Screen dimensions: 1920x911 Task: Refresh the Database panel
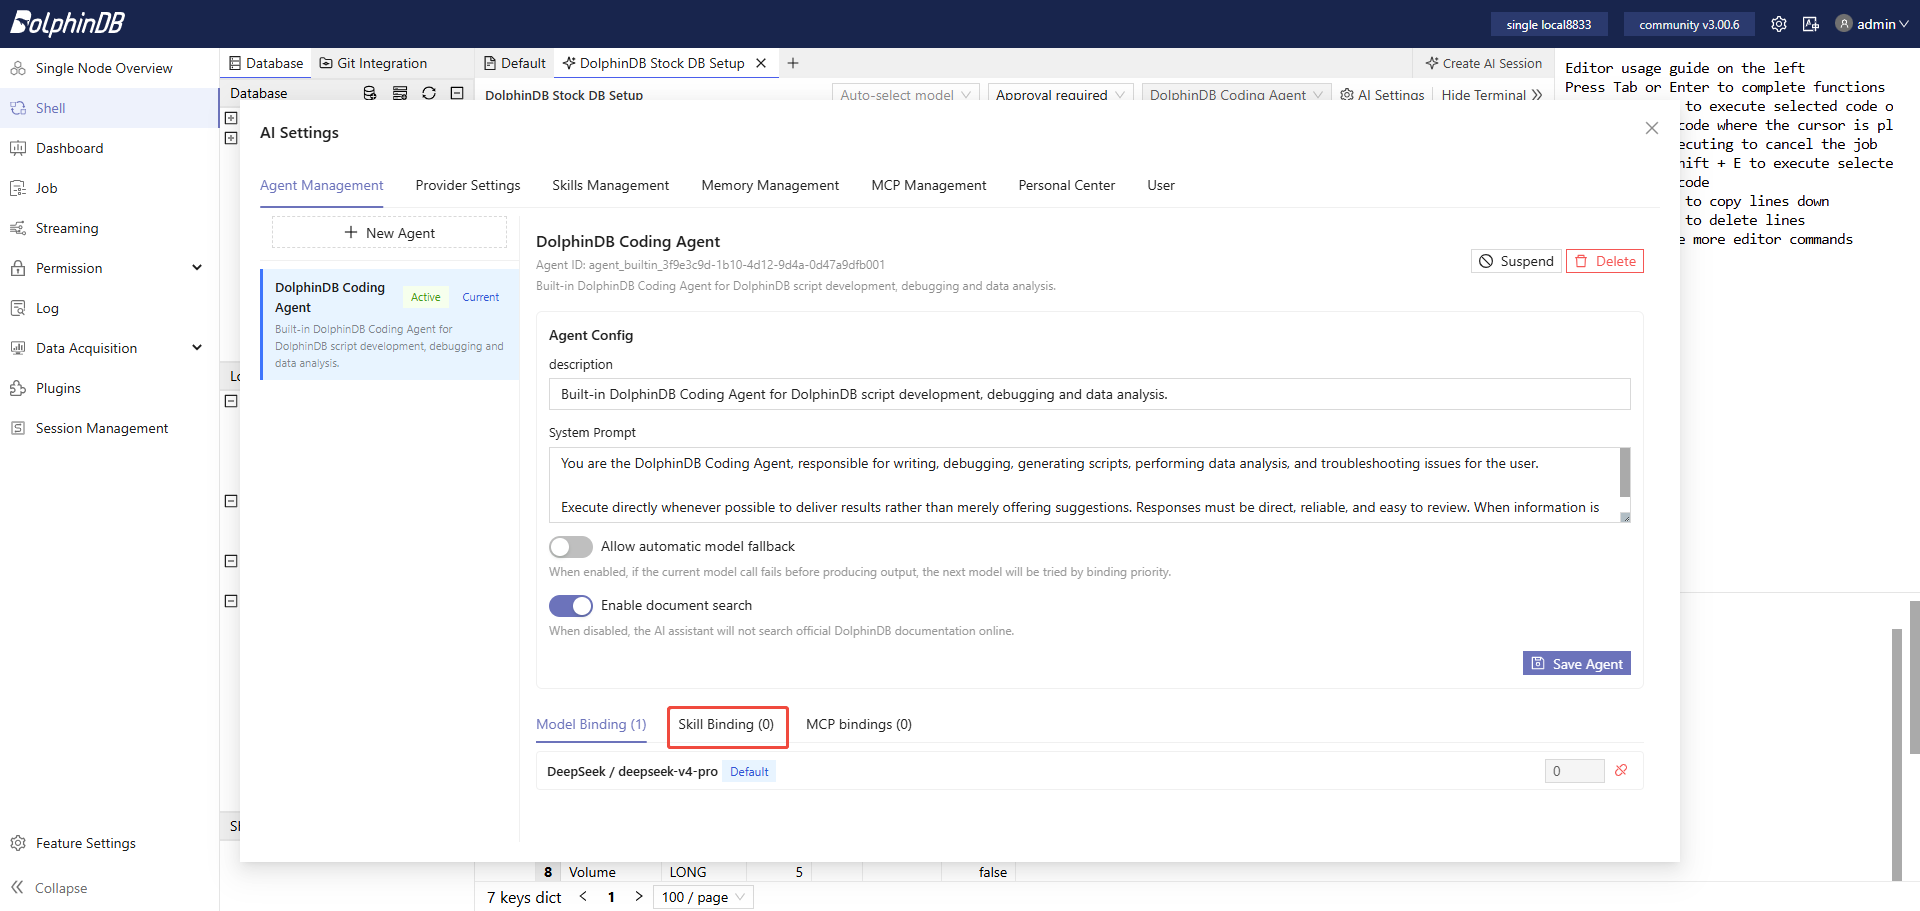[429, 93]
